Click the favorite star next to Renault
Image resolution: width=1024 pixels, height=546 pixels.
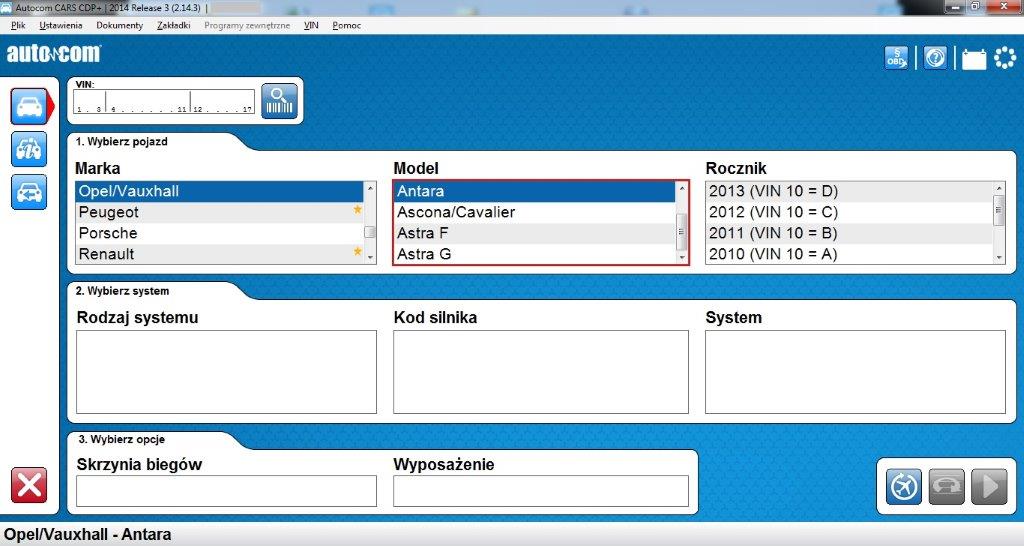(x=357, y=251)
